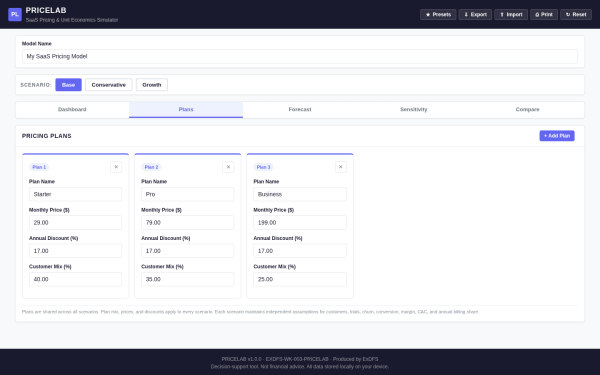The height and width of the screenshot is (375, 600).
Task: Click Plan 3 annual discount field
Action: [300, 251]
